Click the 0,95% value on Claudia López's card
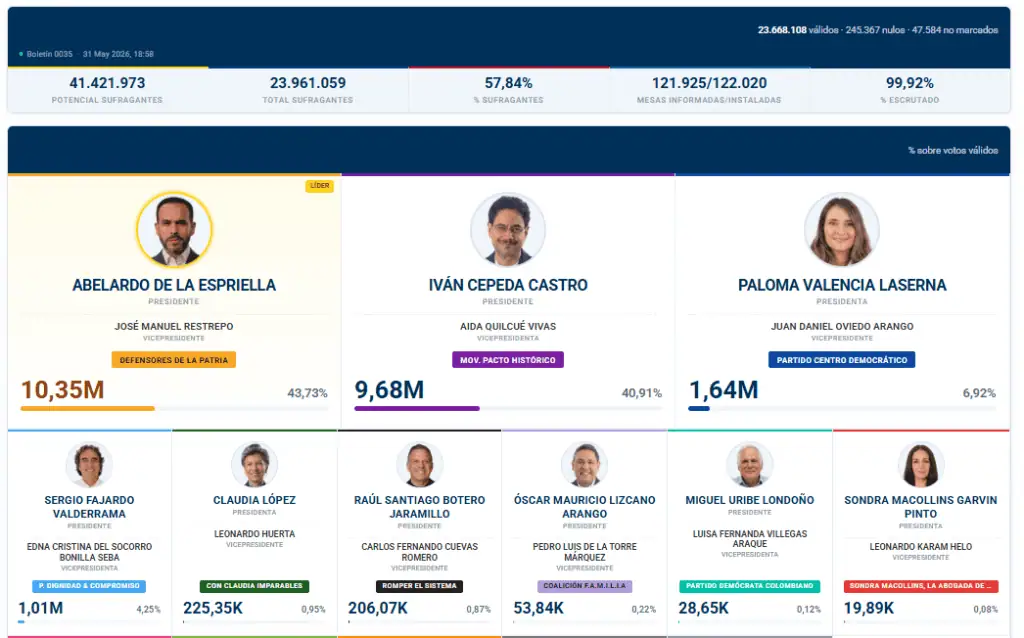 [313, 609]
